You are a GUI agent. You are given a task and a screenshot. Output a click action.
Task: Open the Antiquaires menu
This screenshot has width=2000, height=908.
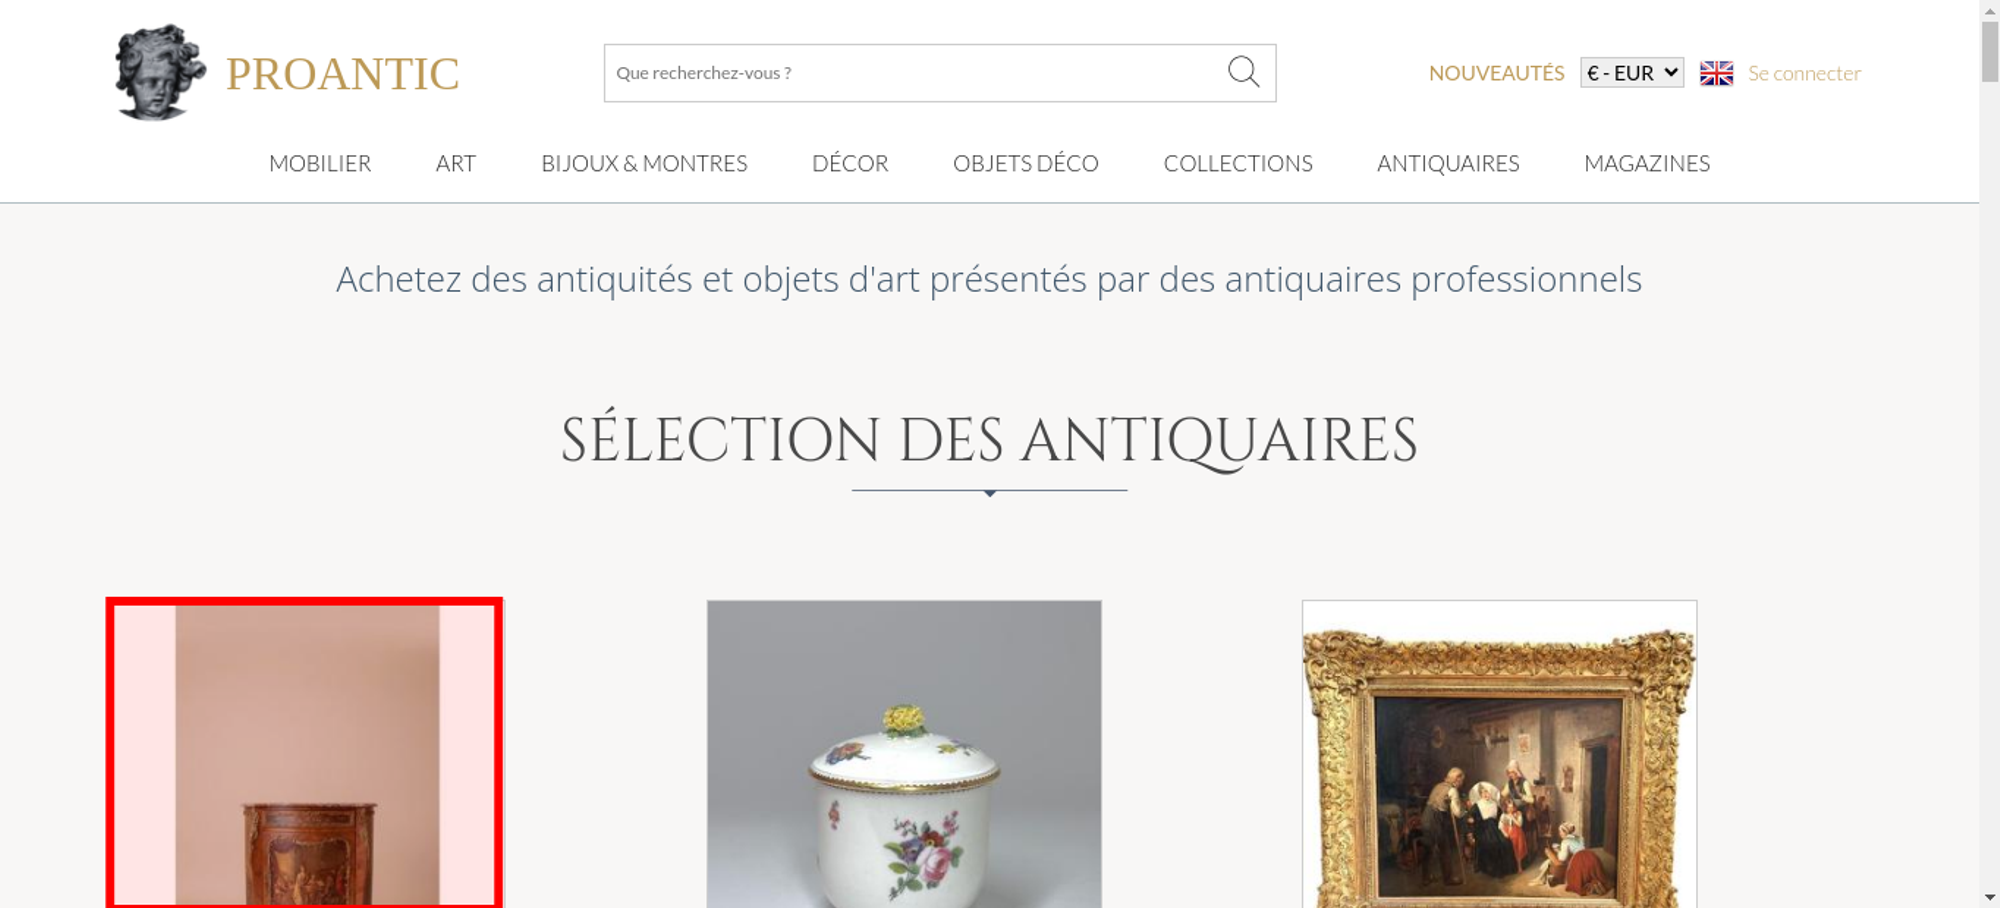coord(1448,163)
